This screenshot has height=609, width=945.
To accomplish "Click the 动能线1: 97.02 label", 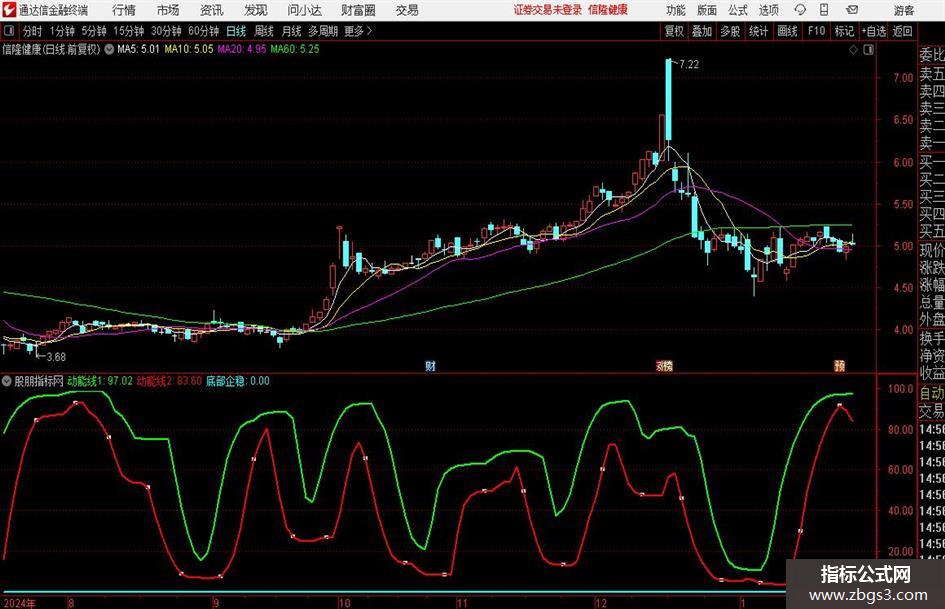I will tap(99, 381).
